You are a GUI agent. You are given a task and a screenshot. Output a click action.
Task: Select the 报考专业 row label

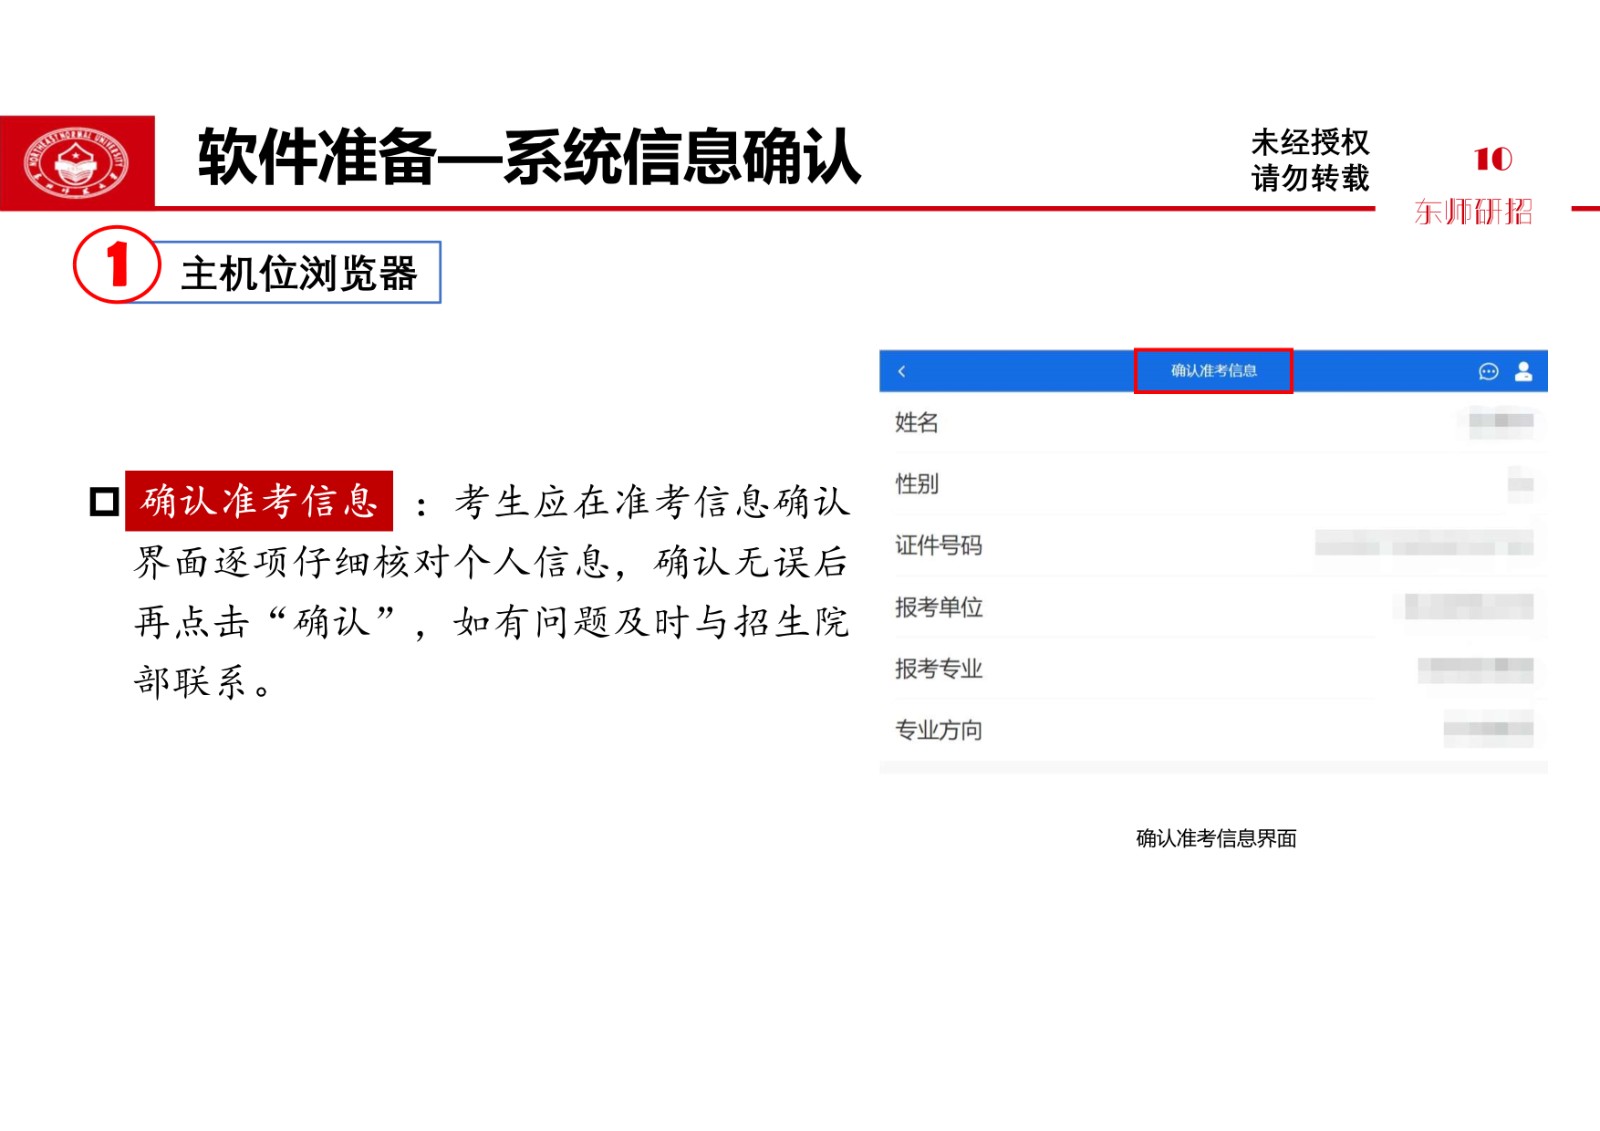[938, 668]
